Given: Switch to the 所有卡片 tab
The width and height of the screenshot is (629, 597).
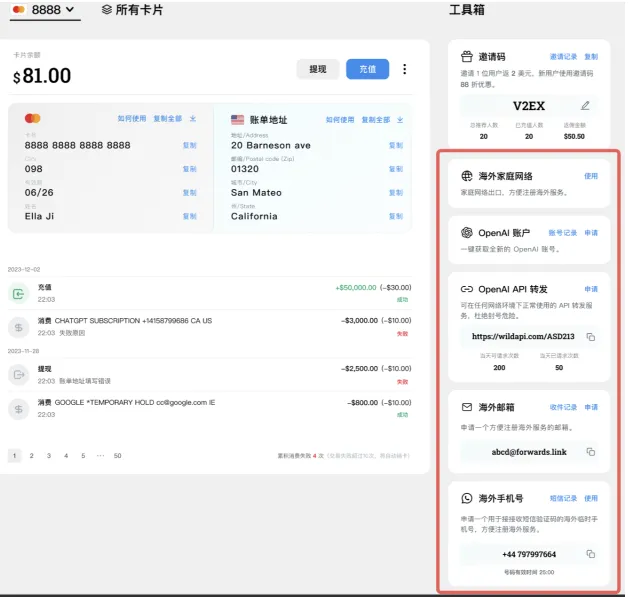Looking at the screenshot, I should [x=132, y=10].
